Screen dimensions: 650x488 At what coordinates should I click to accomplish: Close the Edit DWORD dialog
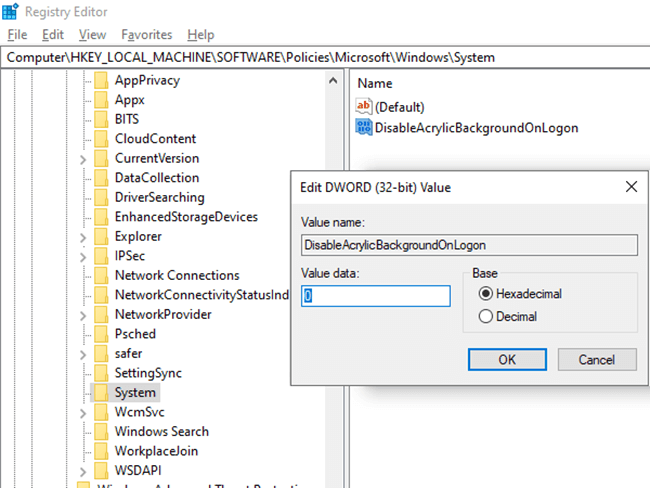631,187
